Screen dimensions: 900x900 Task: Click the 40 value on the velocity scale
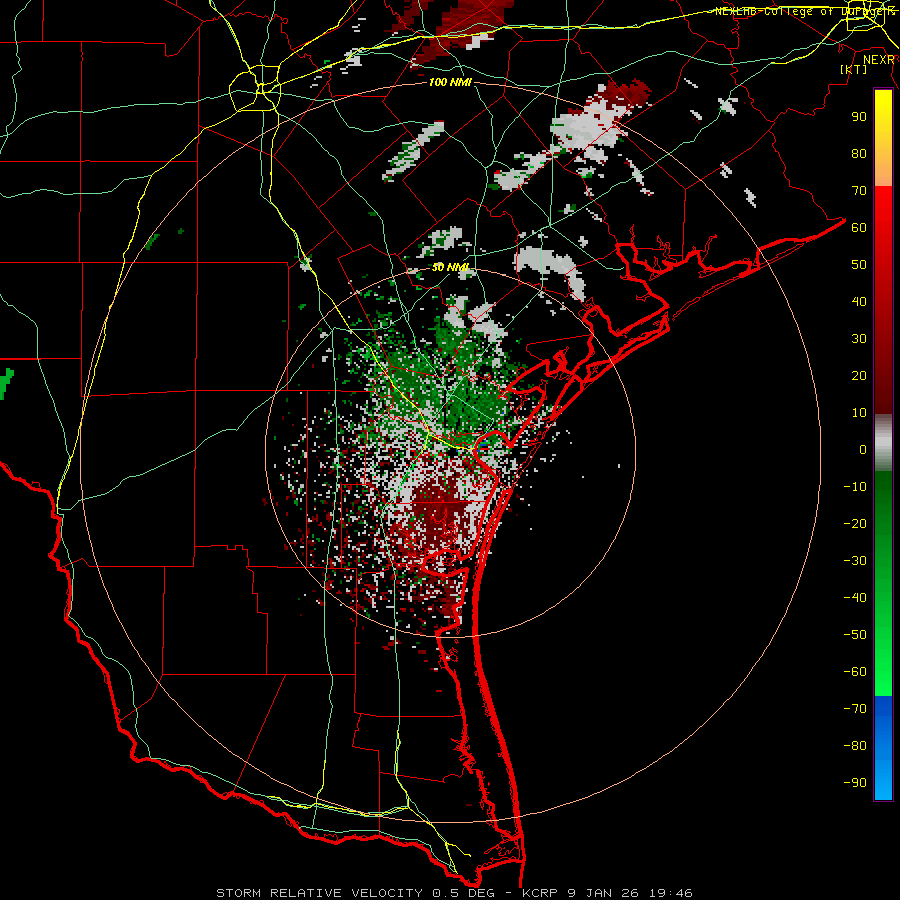pos(859,302)
